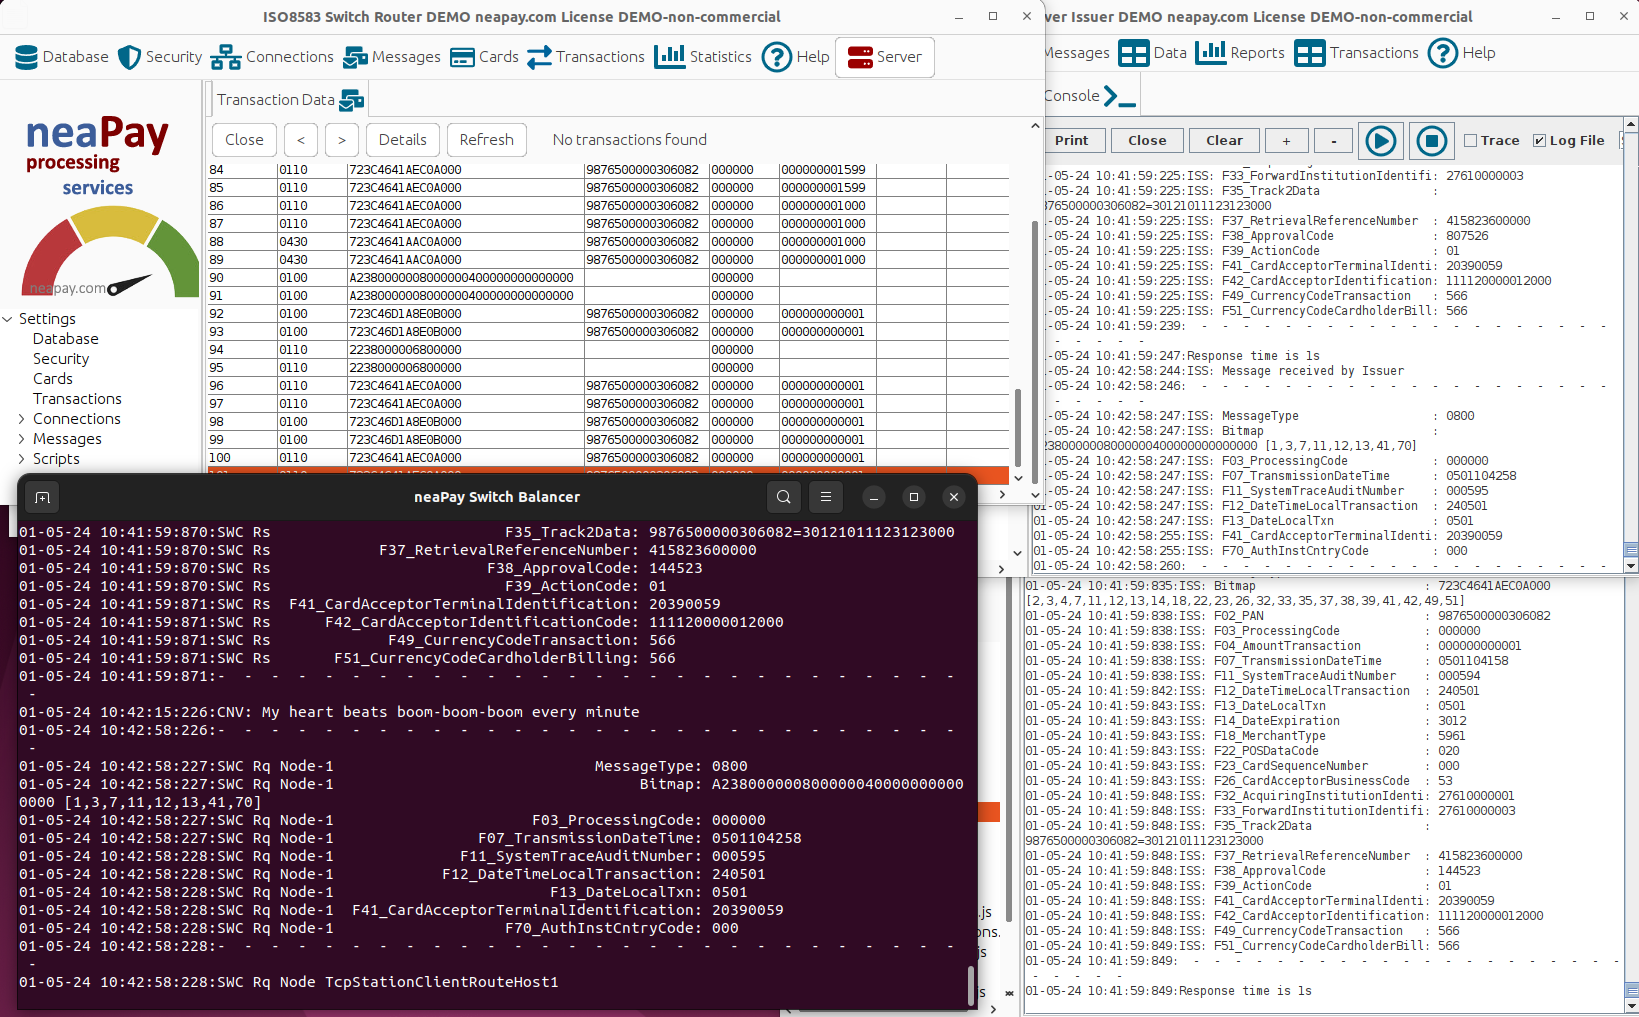This screenshot has width=1639, height=1017.
Task: Clear the Issuer console log
Action: click(x=1224, y=141)
